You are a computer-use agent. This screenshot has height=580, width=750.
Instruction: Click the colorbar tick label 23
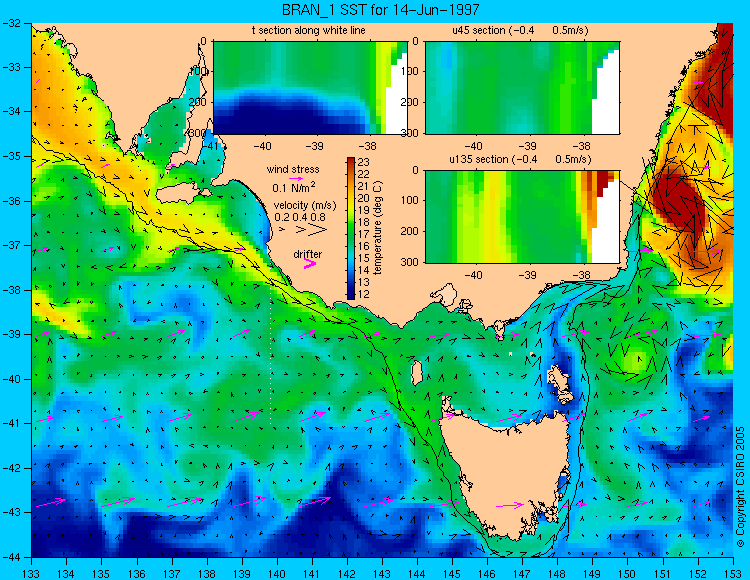tap(364, 163)
